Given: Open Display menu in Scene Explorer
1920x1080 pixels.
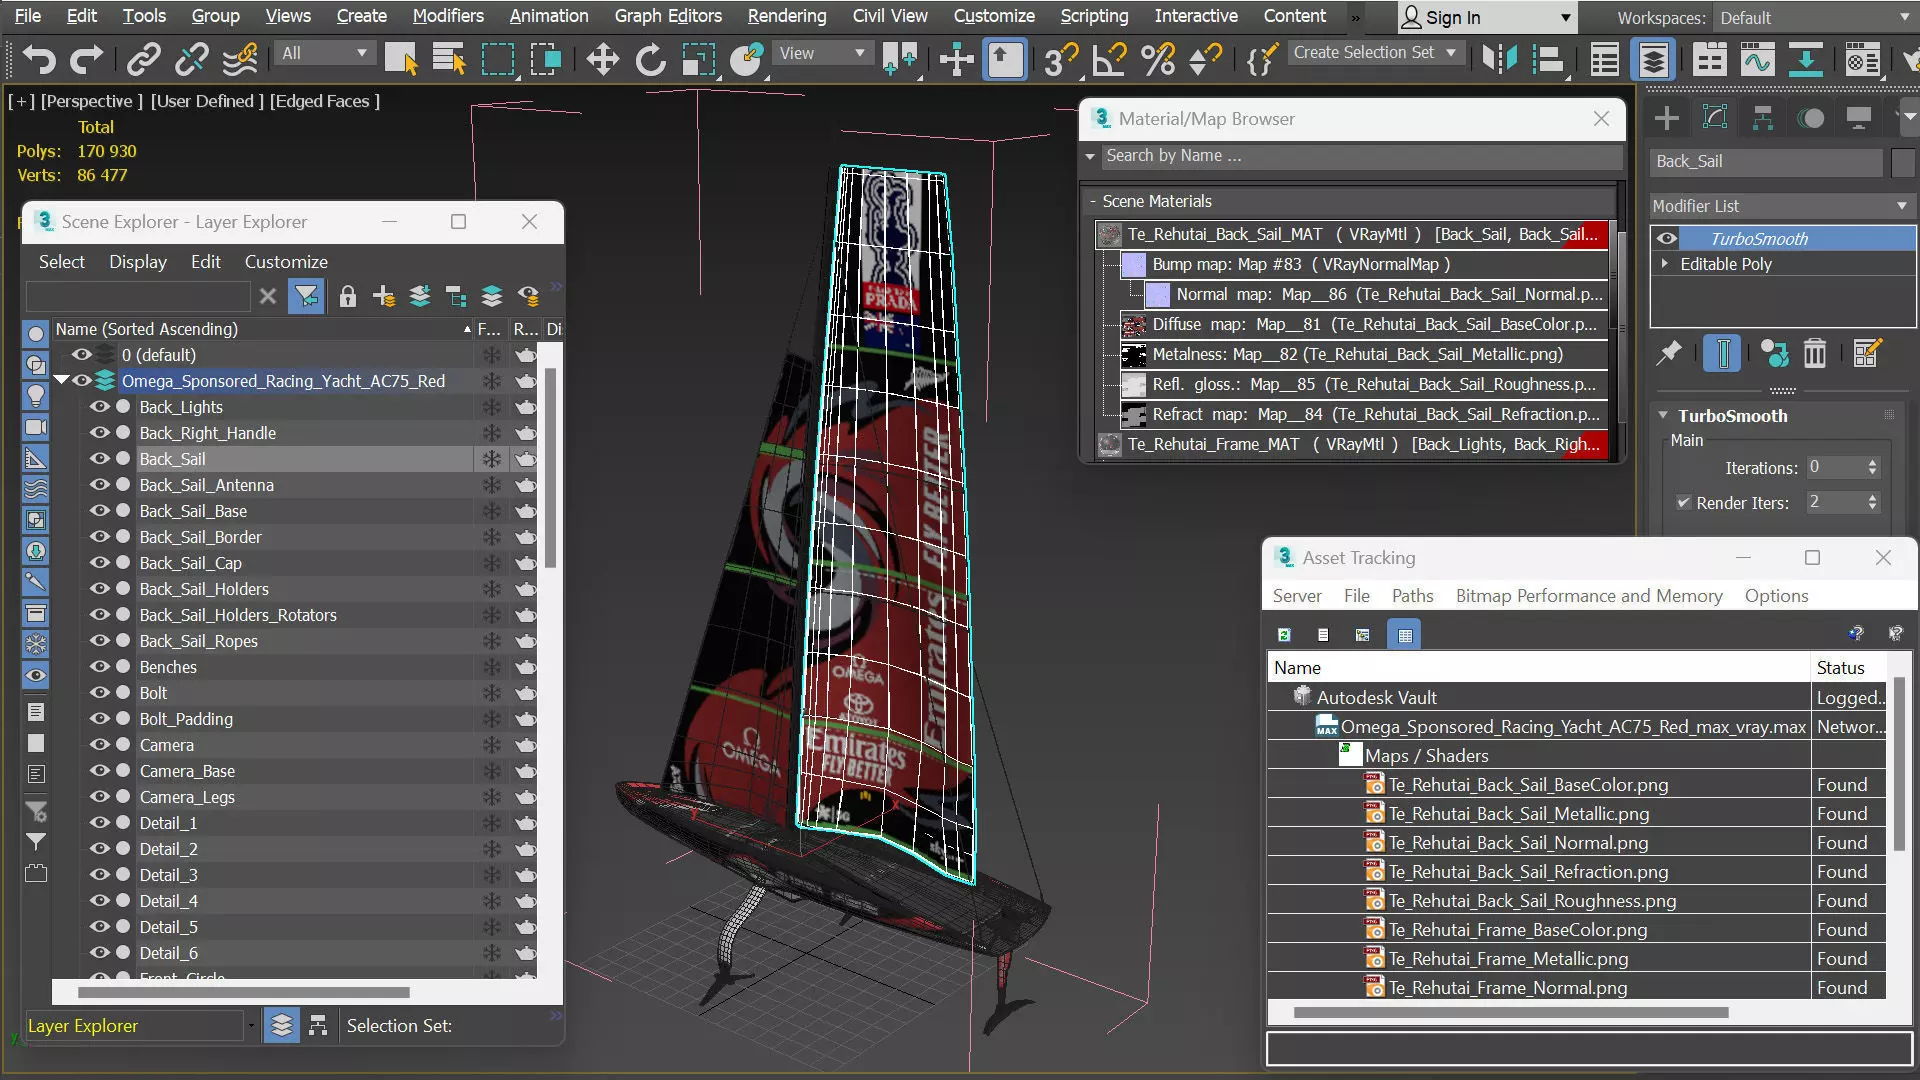Looking at the screenshot, I should click(138, 262).
